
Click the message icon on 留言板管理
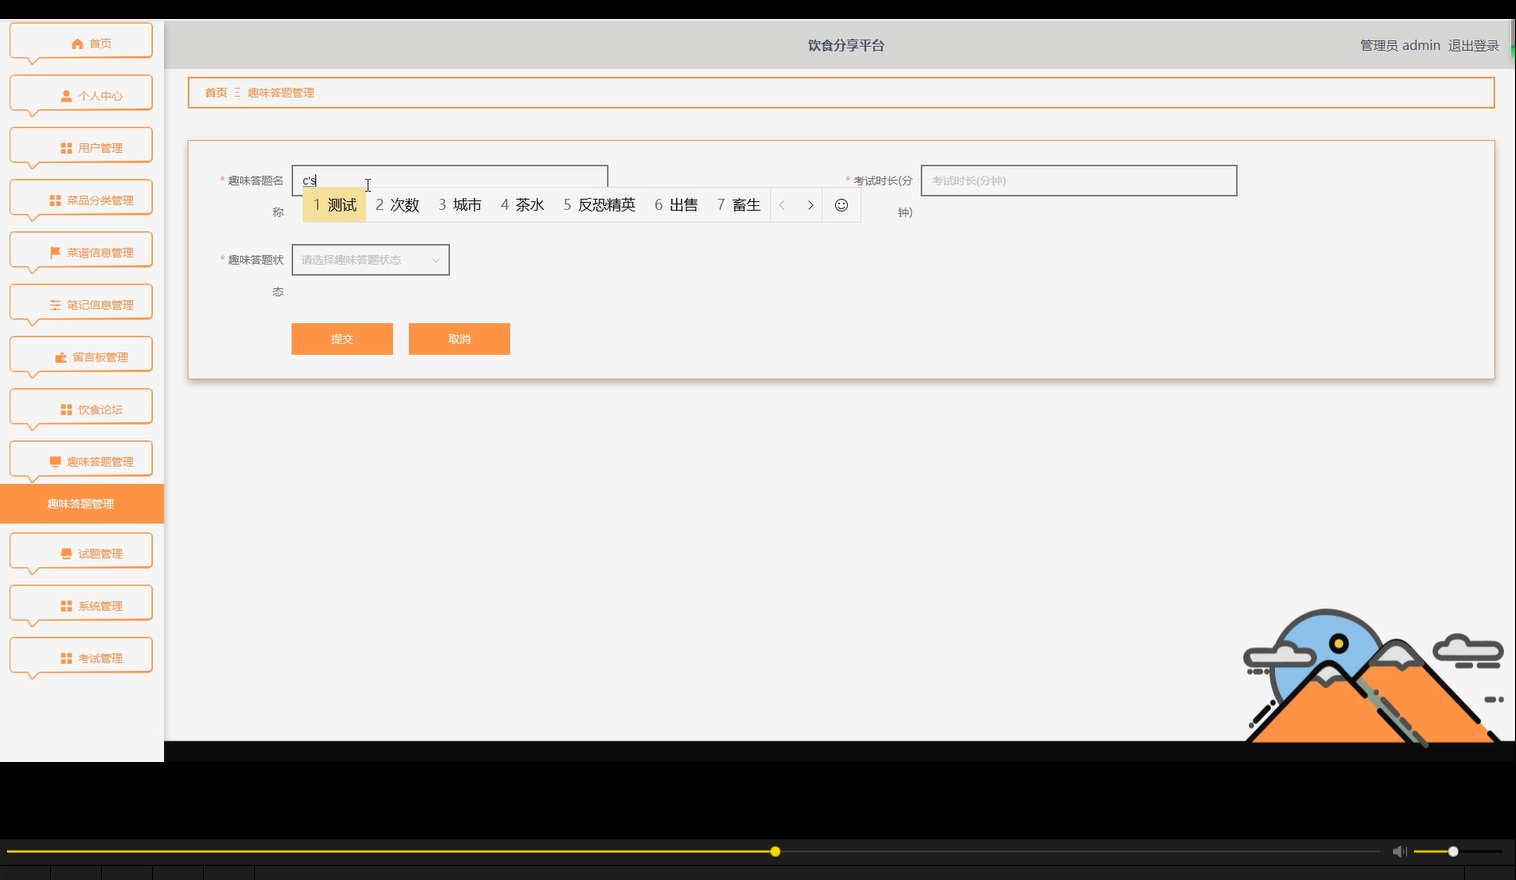(x=59, y=356)
